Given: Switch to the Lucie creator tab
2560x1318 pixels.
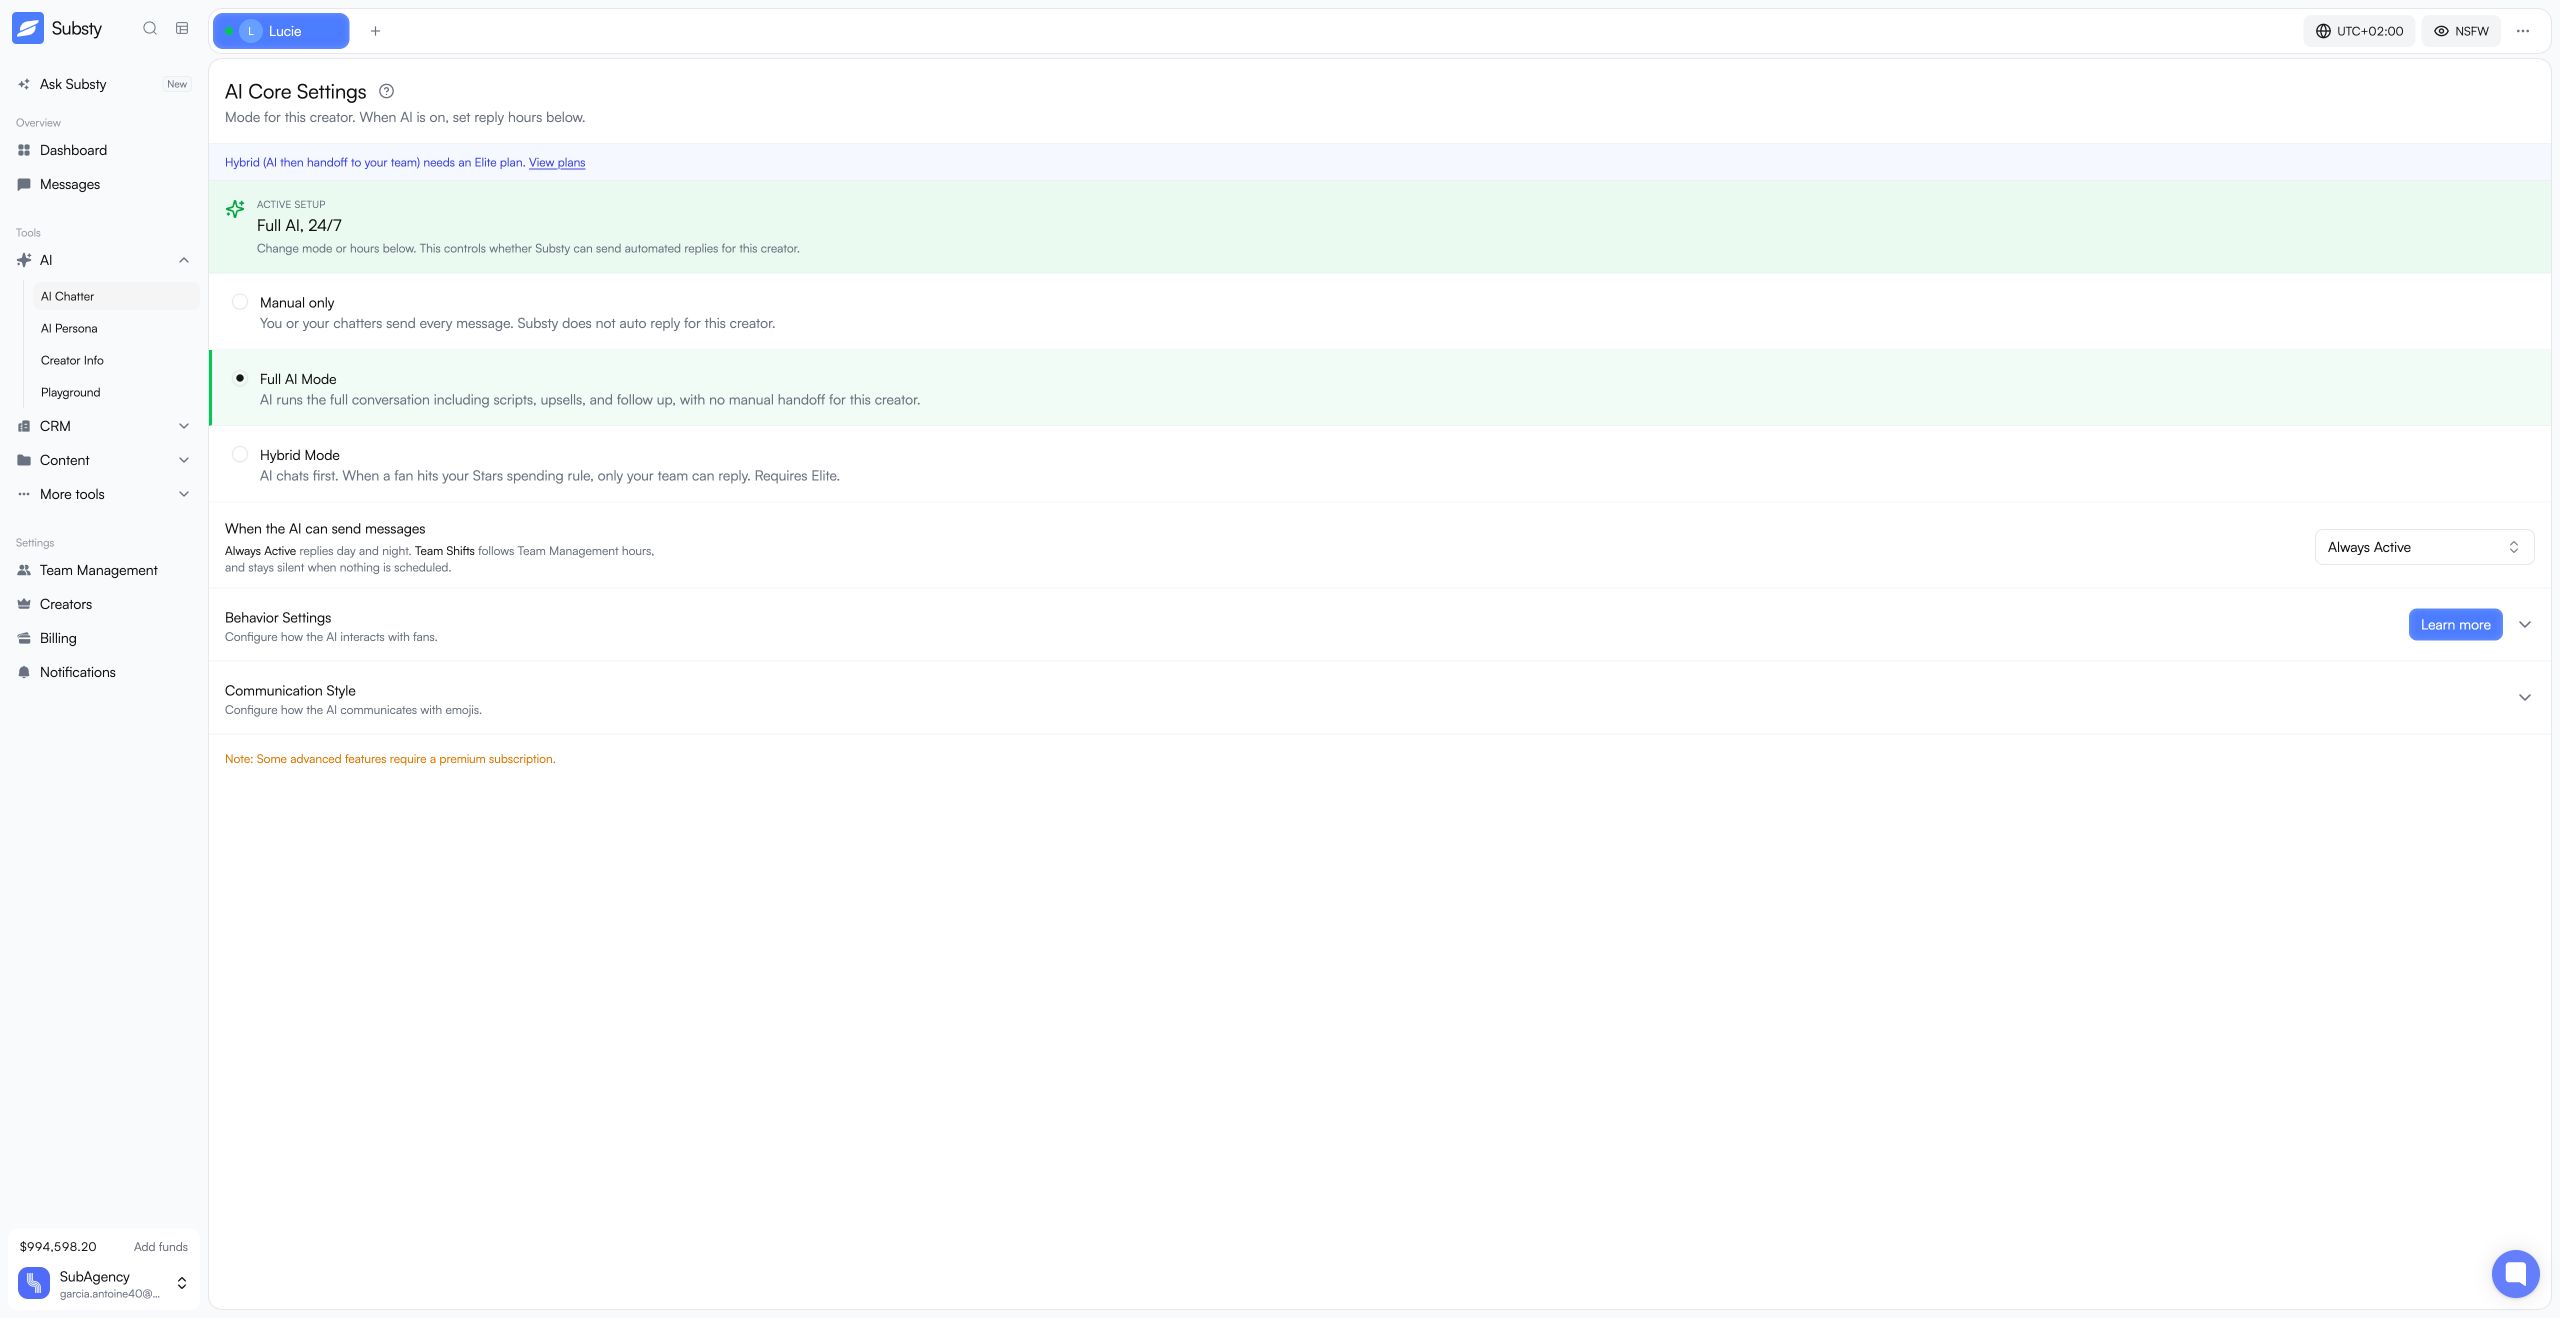Looking at the screenshot, I should (x=281, y=32).
